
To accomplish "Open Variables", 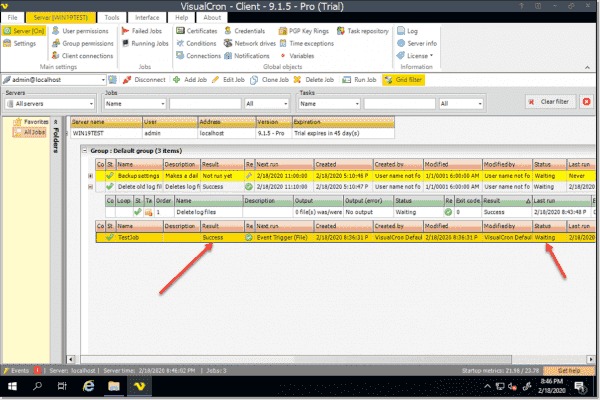I will tap(297, 56).
